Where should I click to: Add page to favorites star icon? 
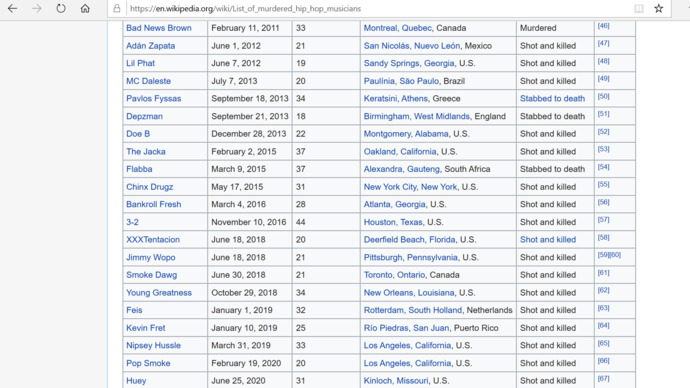pos(658,8)
